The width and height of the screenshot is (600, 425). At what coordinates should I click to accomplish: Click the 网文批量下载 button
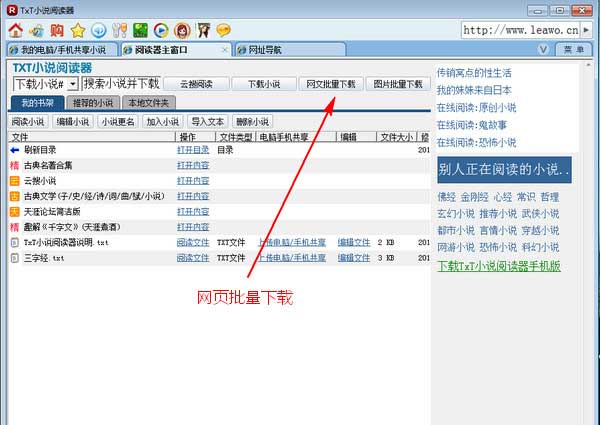coord(331,84)
